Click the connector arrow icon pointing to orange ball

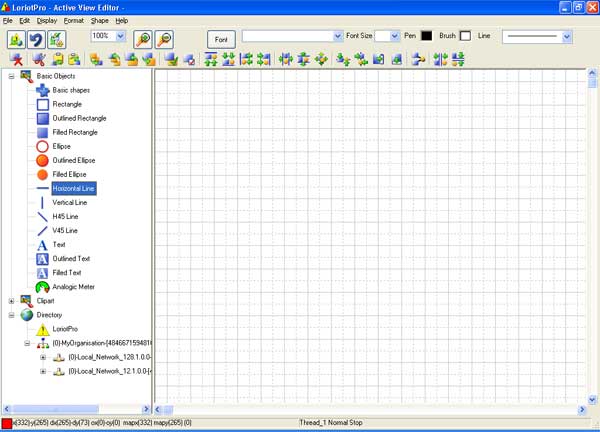point(418,59)
